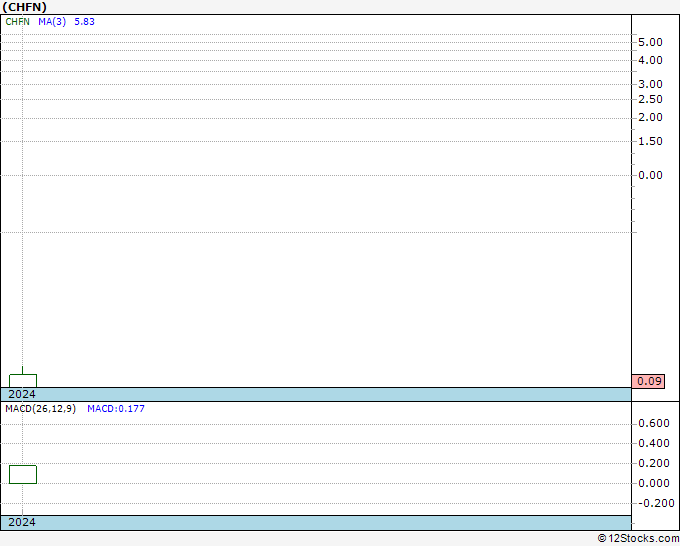This screenshot has height=546, width=680.
Task: Click the 4.00 price axis label
Action: tap(650, 60)
